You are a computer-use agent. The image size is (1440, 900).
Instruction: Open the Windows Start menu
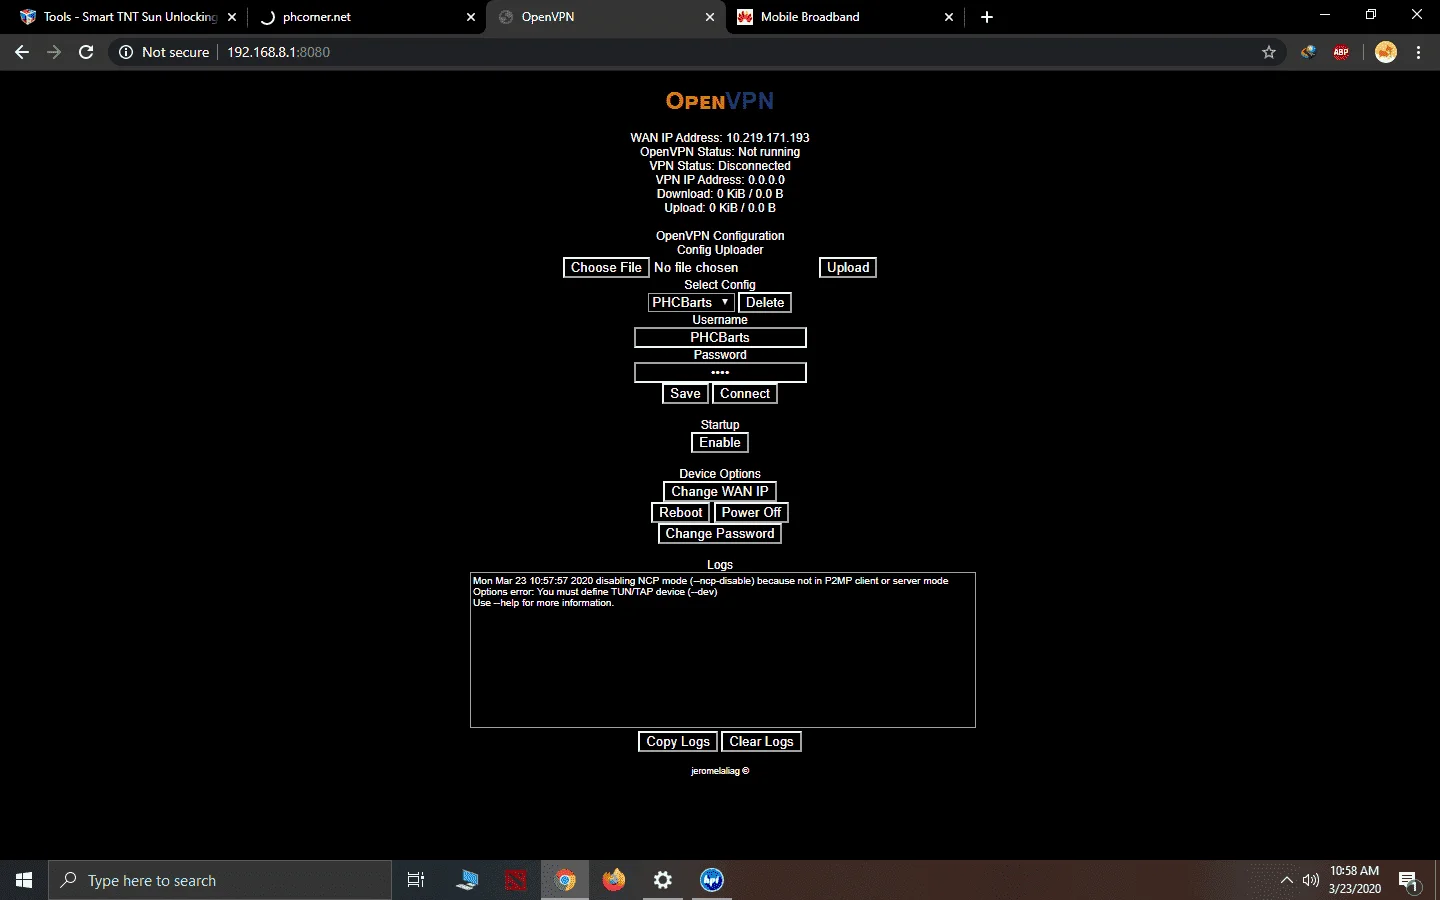point(24,880)
